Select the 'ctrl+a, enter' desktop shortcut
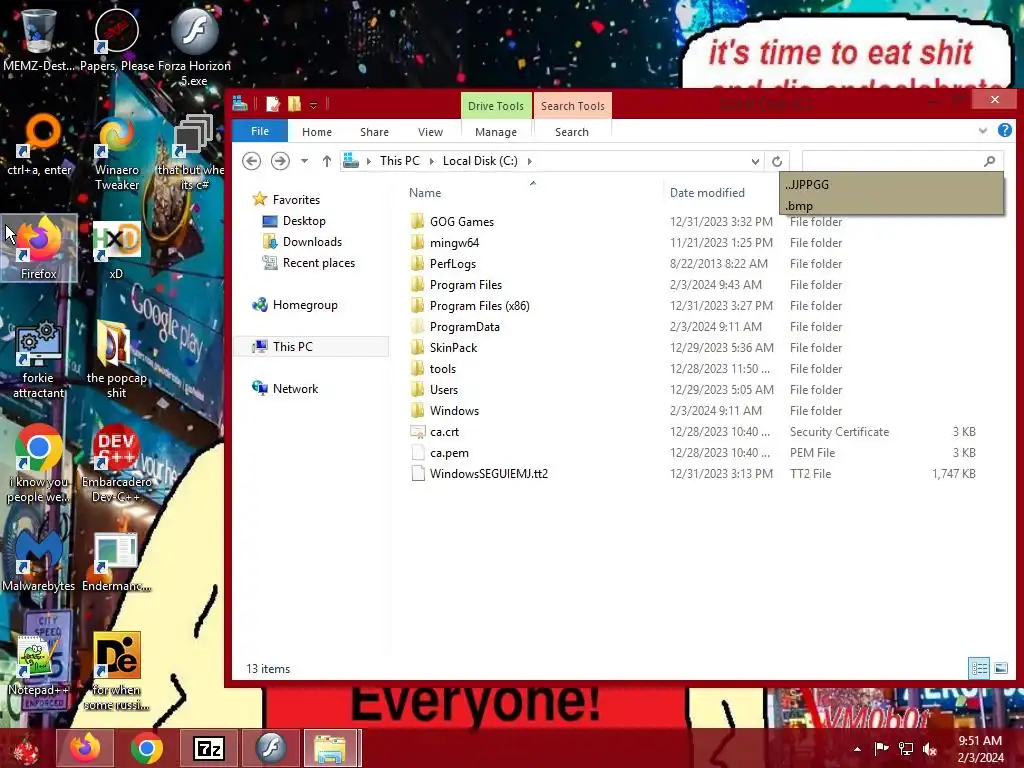The width and height of the screenshot is (1024, 768). (x=39, y=145)
